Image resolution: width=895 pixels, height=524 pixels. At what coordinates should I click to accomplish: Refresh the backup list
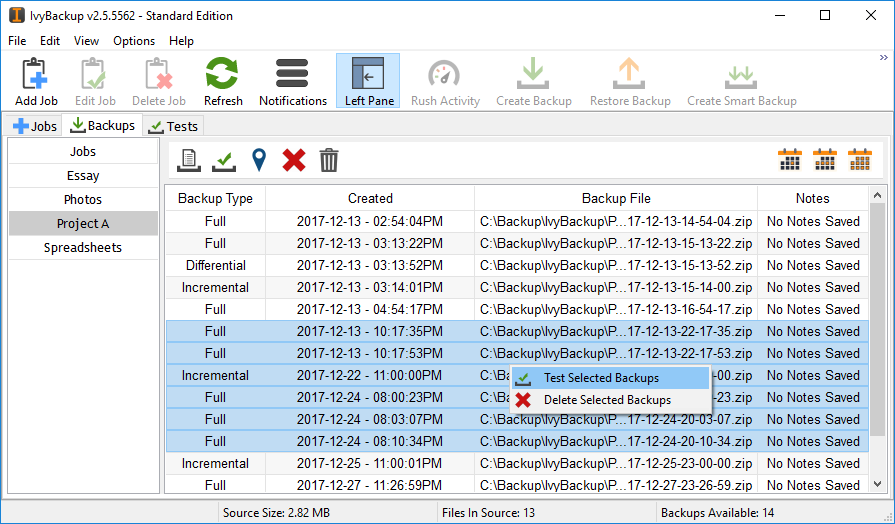pos(223,81)
